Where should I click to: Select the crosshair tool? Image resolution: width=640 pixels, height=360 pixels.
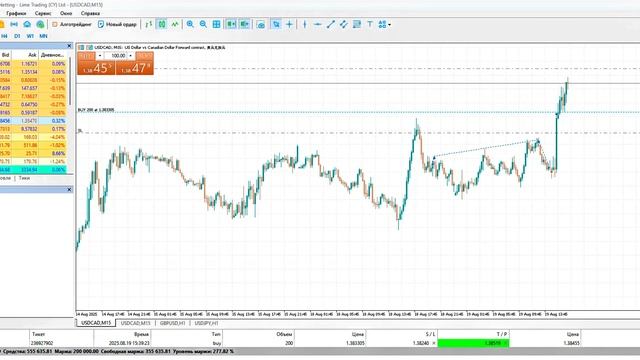tap(289, 24)
